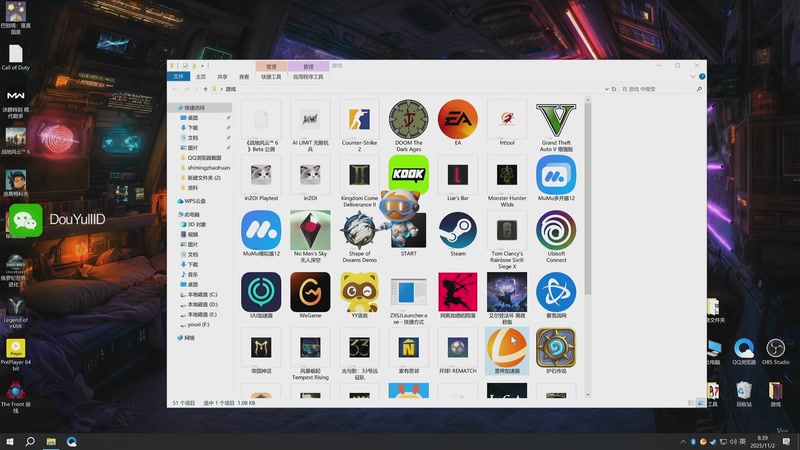Open the address bar history dropdown
The height and width of the screenshot is (450, 800).
point(606,89)
